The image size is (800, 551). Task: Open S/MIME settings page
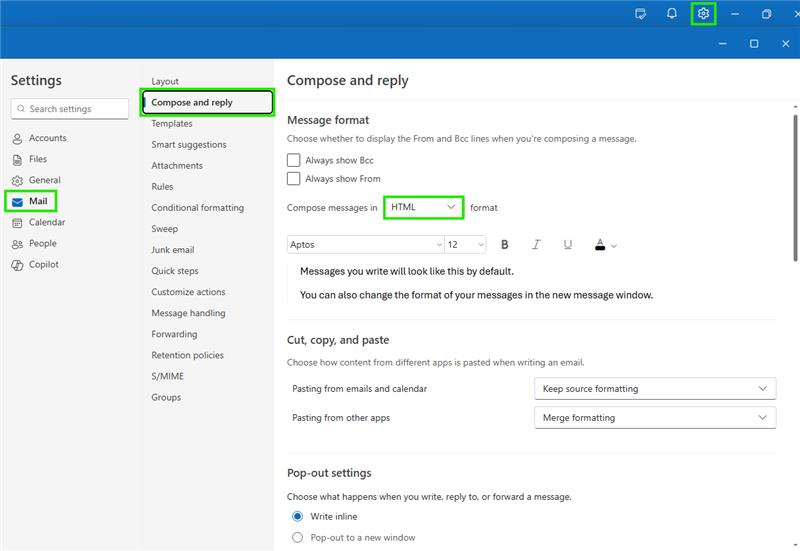[x=167, y=376]
